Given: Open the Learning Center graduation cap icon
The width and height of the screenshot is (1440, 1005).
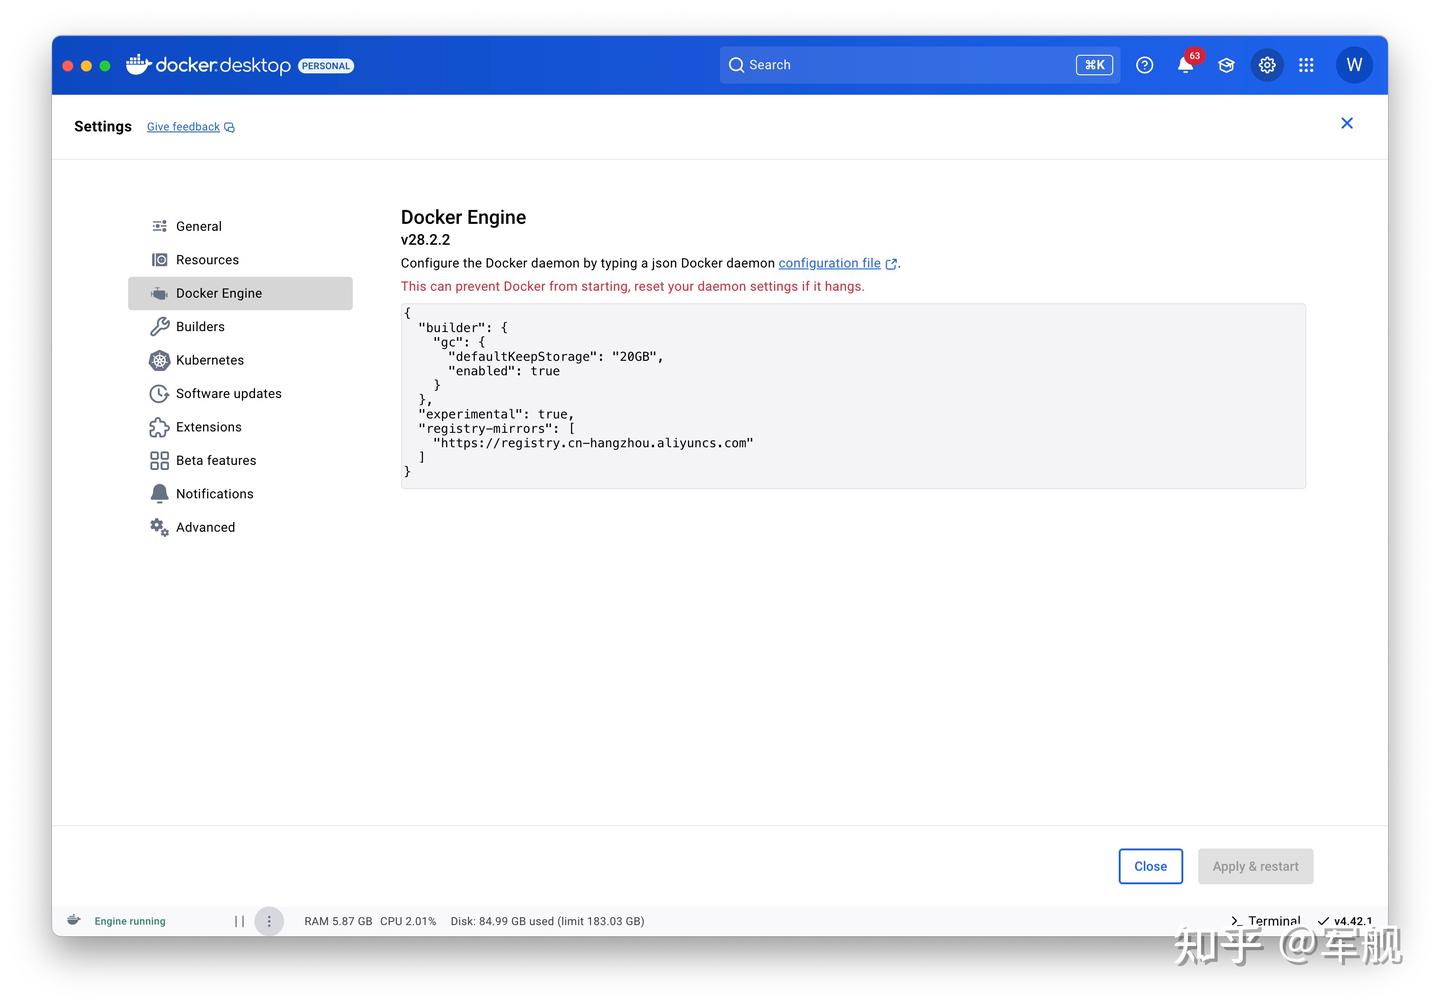Looking at the screenshot, I should point(1226,64).
